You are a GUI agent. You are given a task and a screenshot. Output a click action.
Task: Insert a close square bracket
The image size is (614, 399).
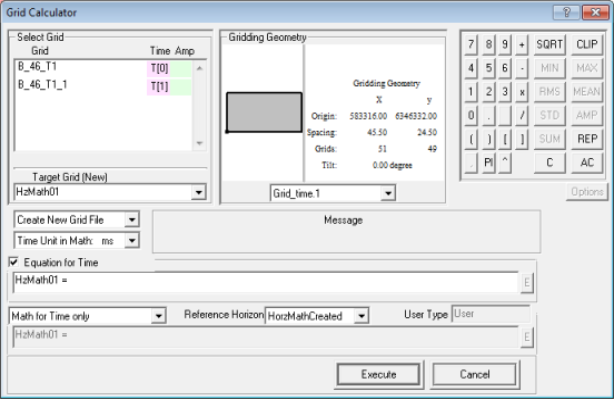pos(522,139)
